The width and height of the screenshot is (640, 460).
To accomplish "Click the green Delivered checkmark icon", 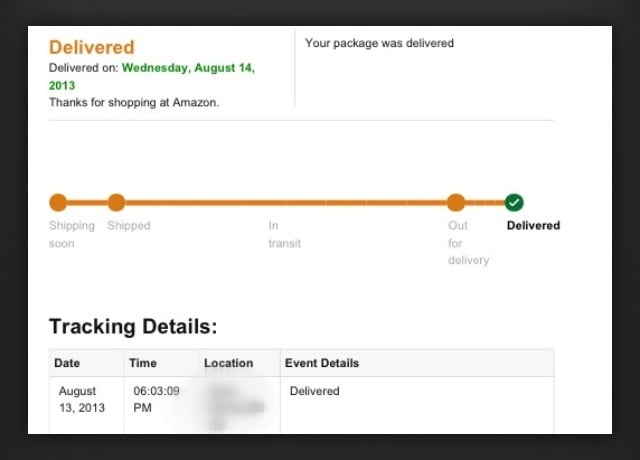I will tap(514, 202).
